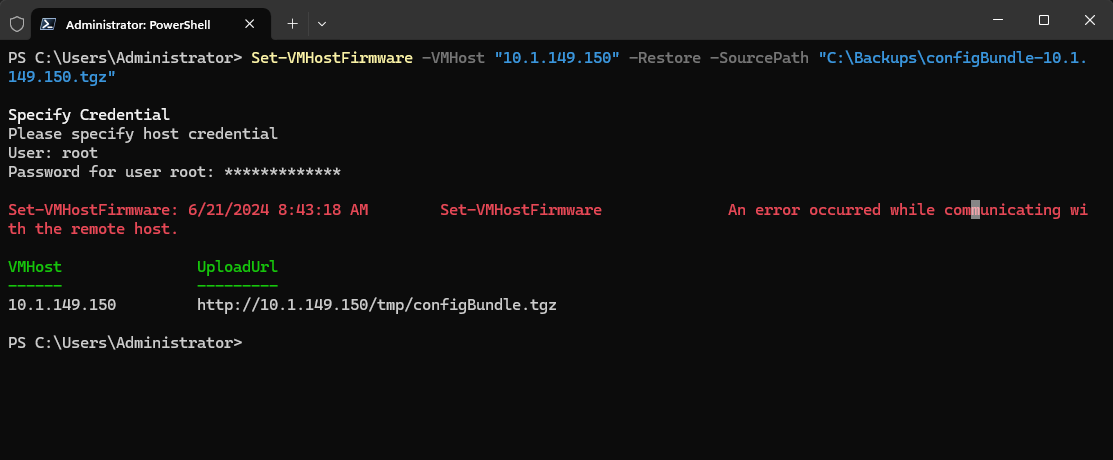Click the User: root line
Image resolution: width=1113 pixels, height=460 pixels.
53,153
